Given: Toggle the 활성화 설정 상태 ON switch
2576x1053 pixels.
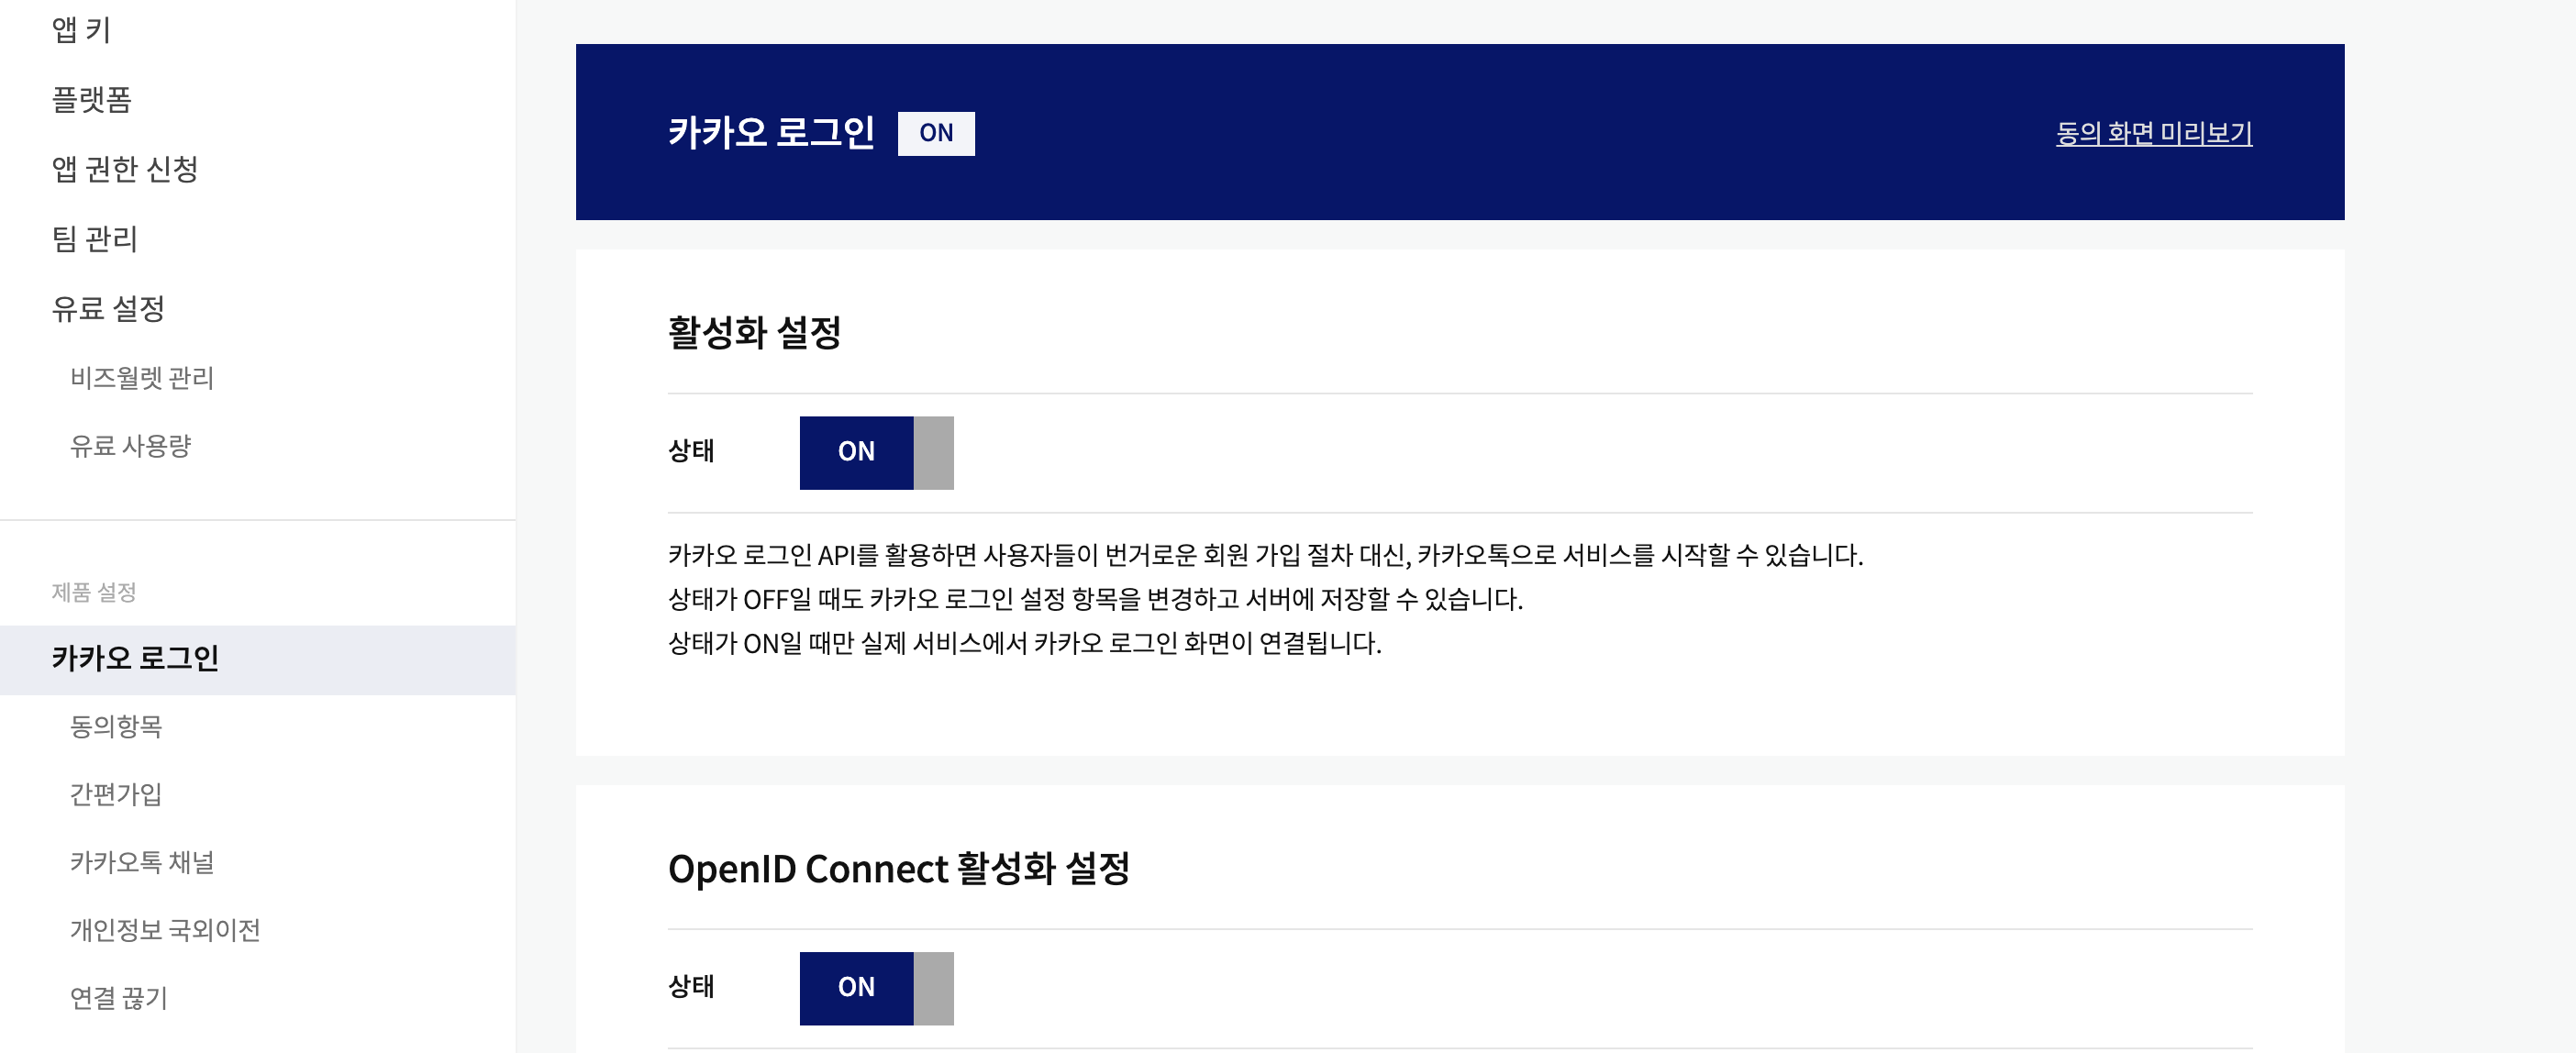Looking at the screenshot, I should point(876,452).
